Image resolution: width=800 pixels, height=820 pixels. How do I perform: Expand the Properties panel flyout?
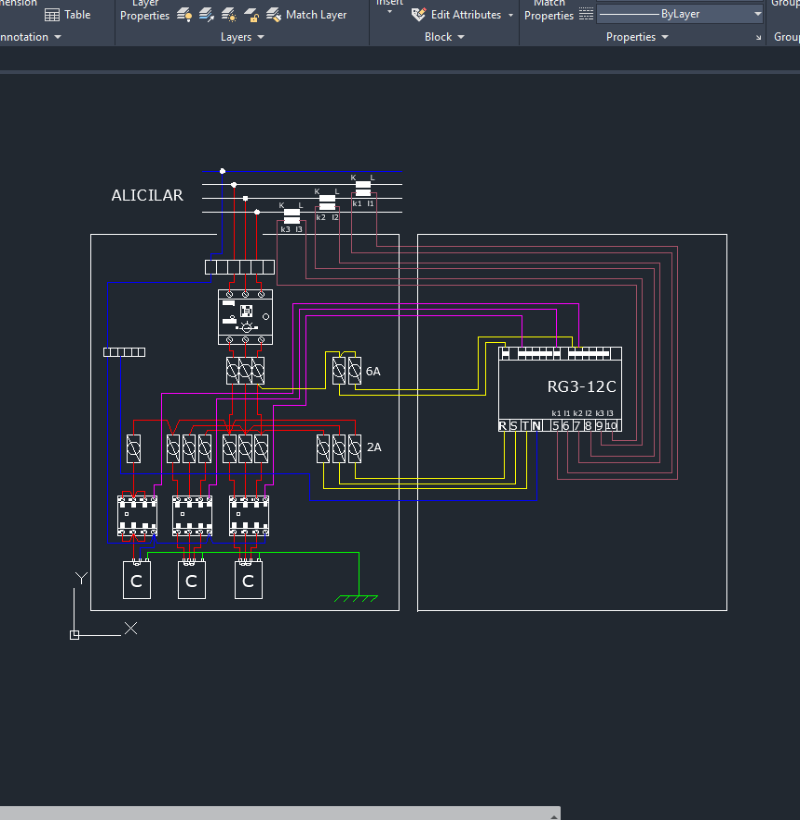point(664,38)
